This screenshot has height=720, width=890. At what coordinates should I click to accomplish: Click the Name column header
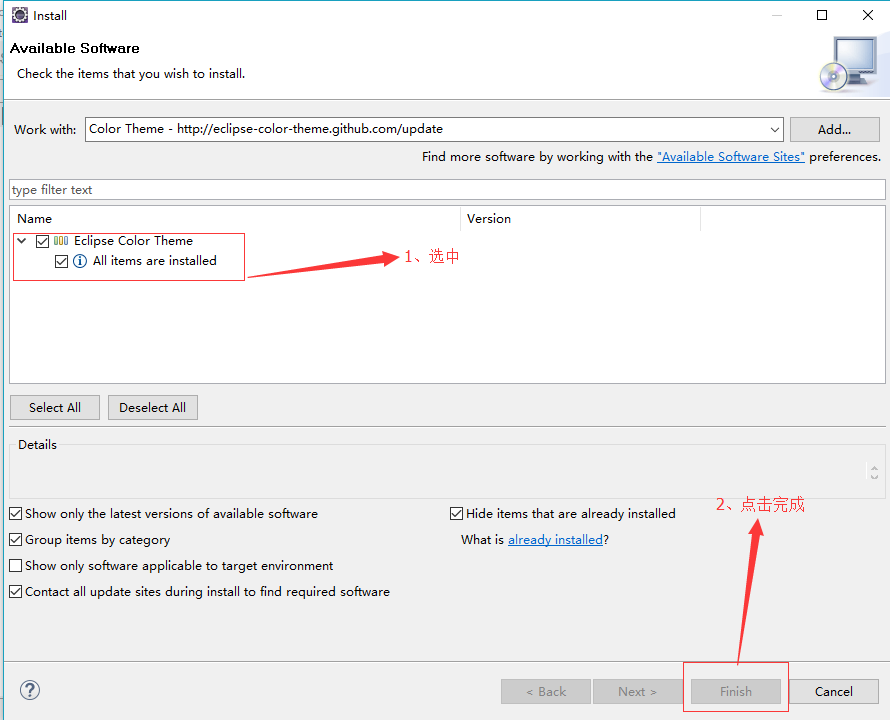pyautogui.click(x=235, y=219)
